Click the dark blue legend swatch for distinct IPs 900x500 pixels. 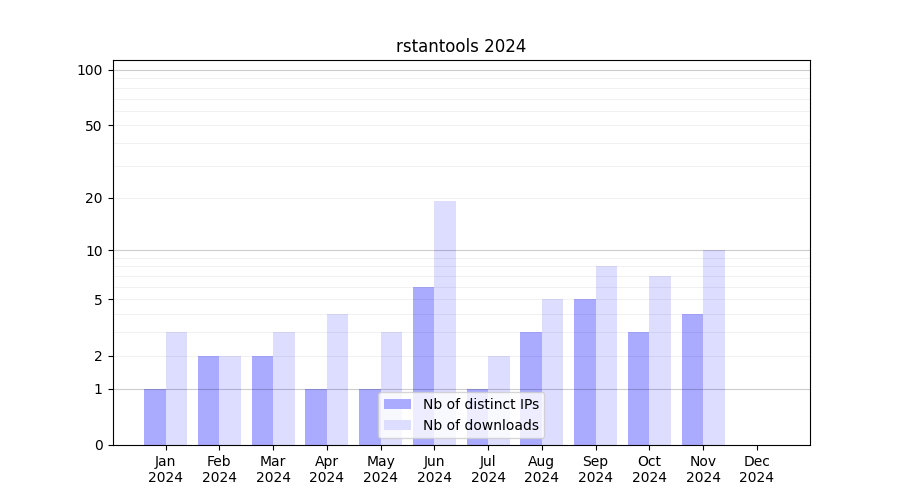[397, 404]
